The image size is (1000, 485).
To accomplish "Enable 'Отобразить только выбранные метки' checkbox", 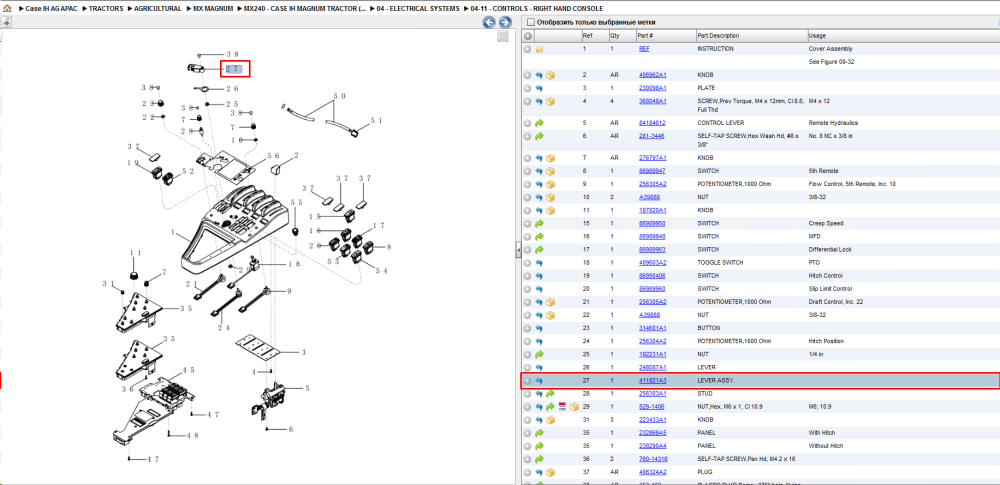I will click(x=530, y=22).
